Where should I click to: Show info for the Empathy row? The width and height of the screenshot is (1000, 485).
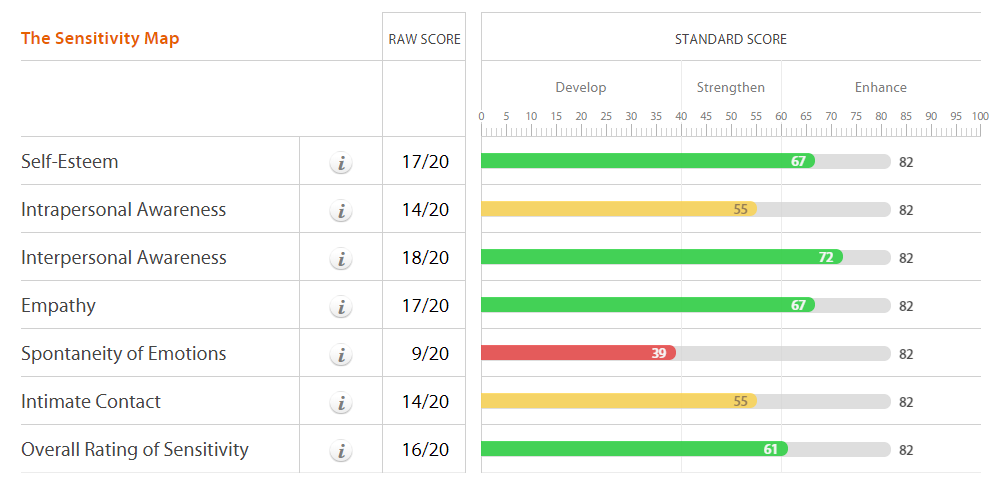click(341, 306)
